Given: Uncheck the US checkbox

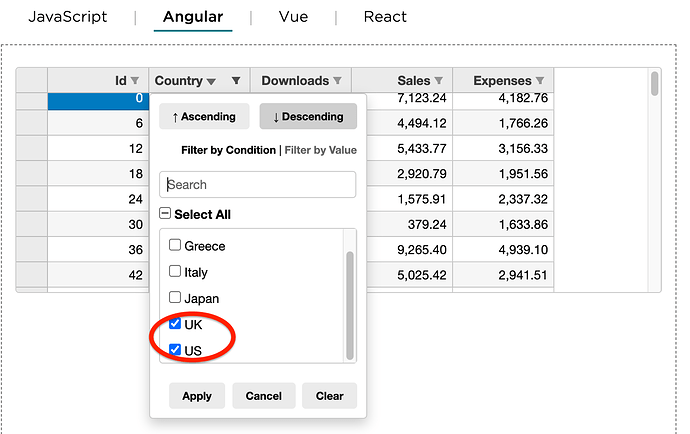Looking at the screenshot, I should pos(175,349).
